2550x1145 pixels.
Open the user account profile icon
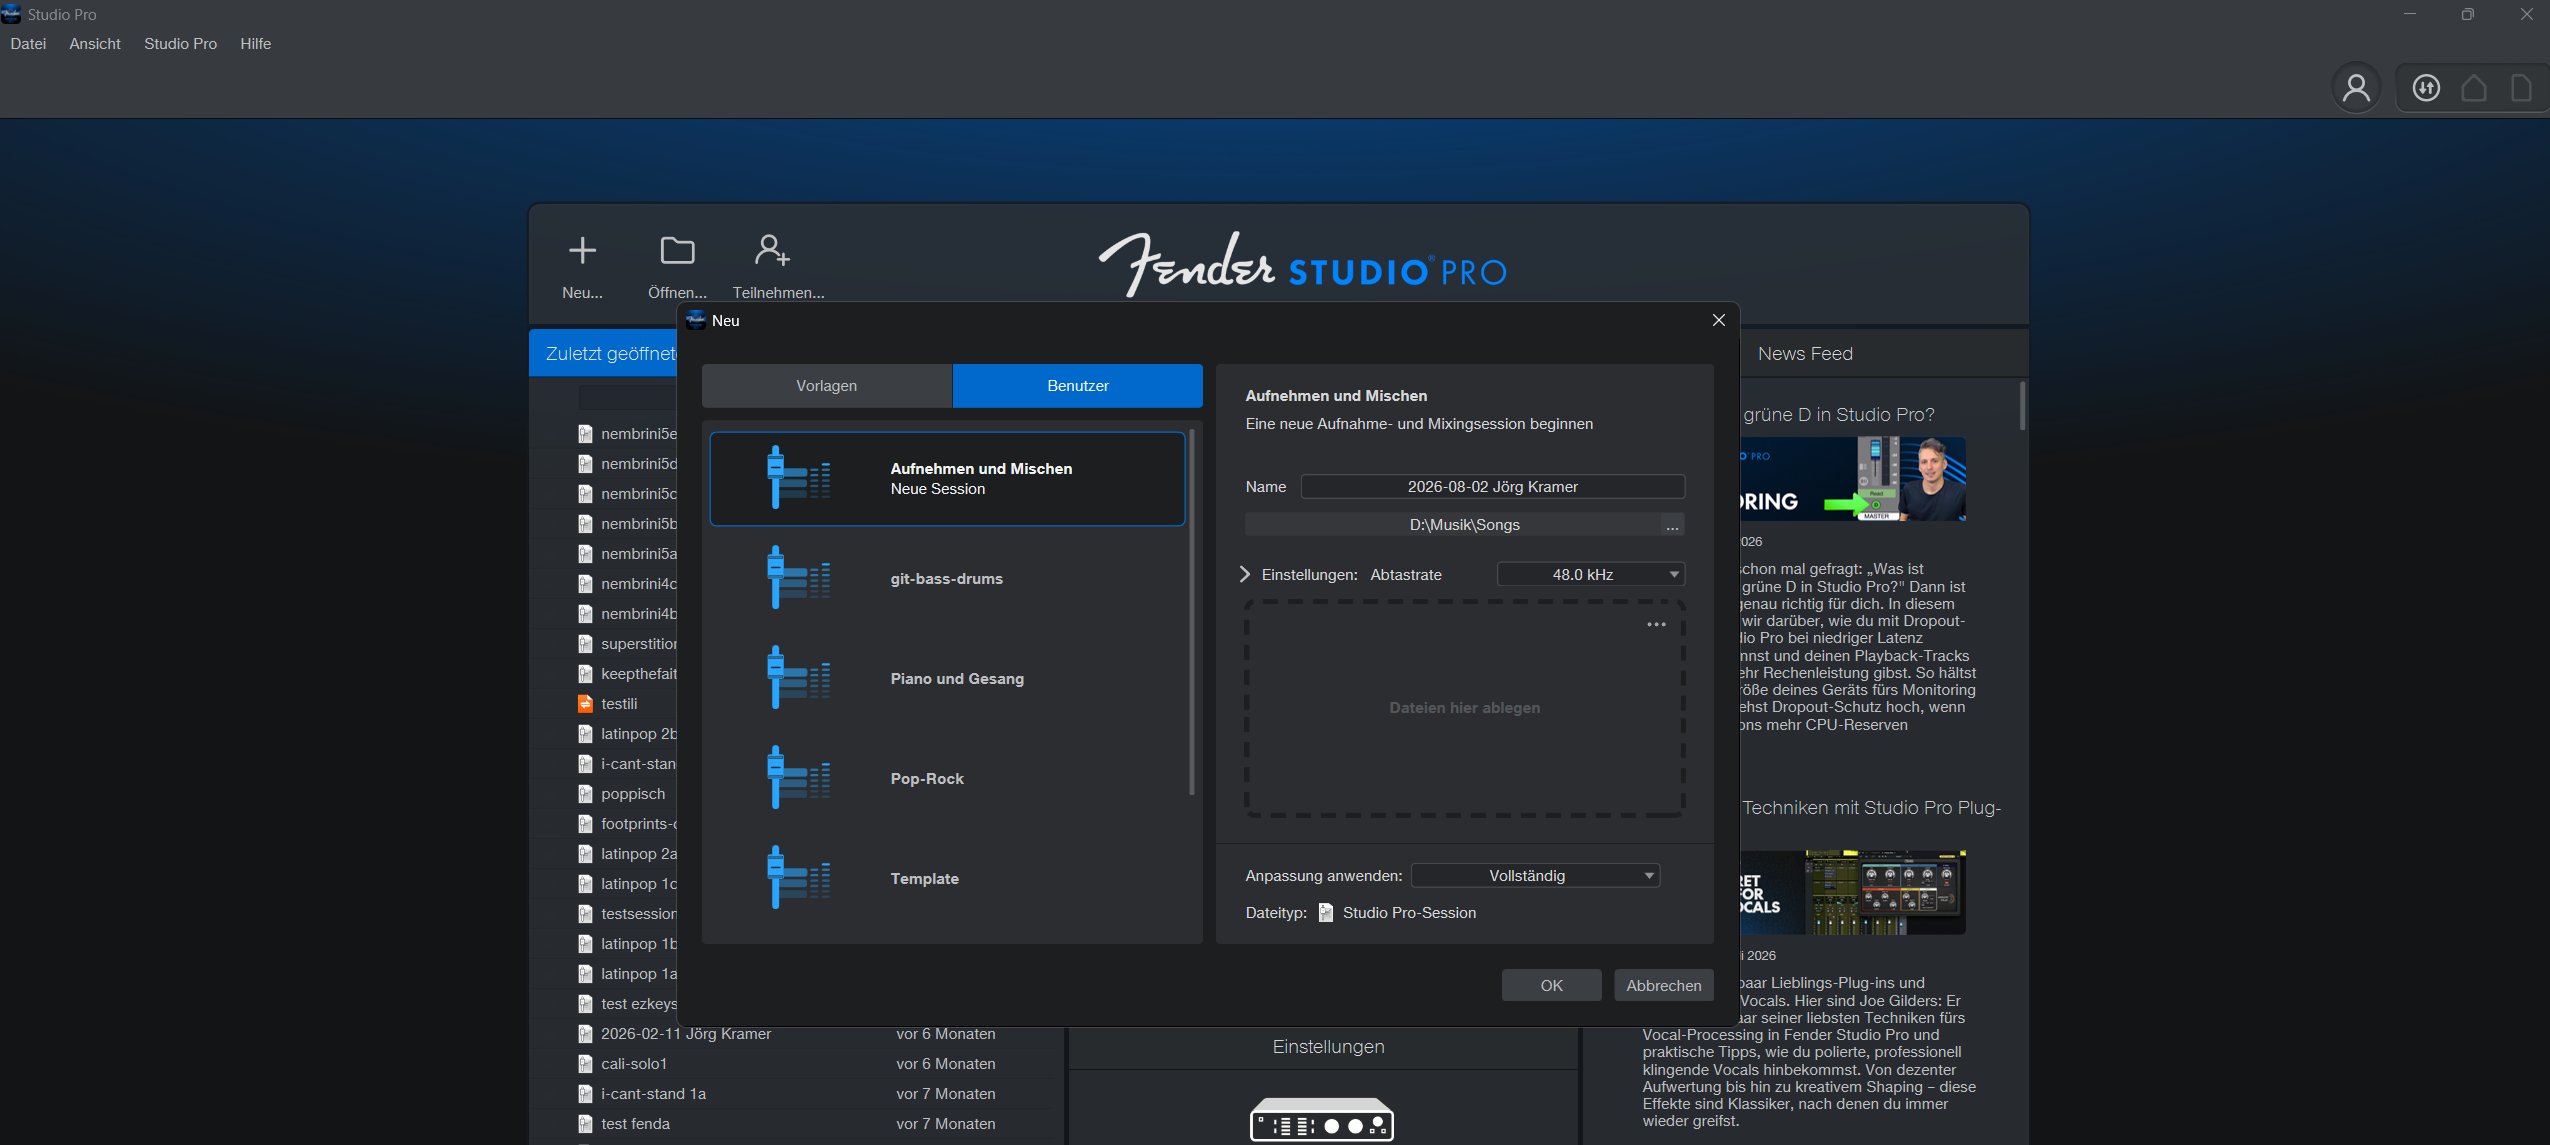2356,88
